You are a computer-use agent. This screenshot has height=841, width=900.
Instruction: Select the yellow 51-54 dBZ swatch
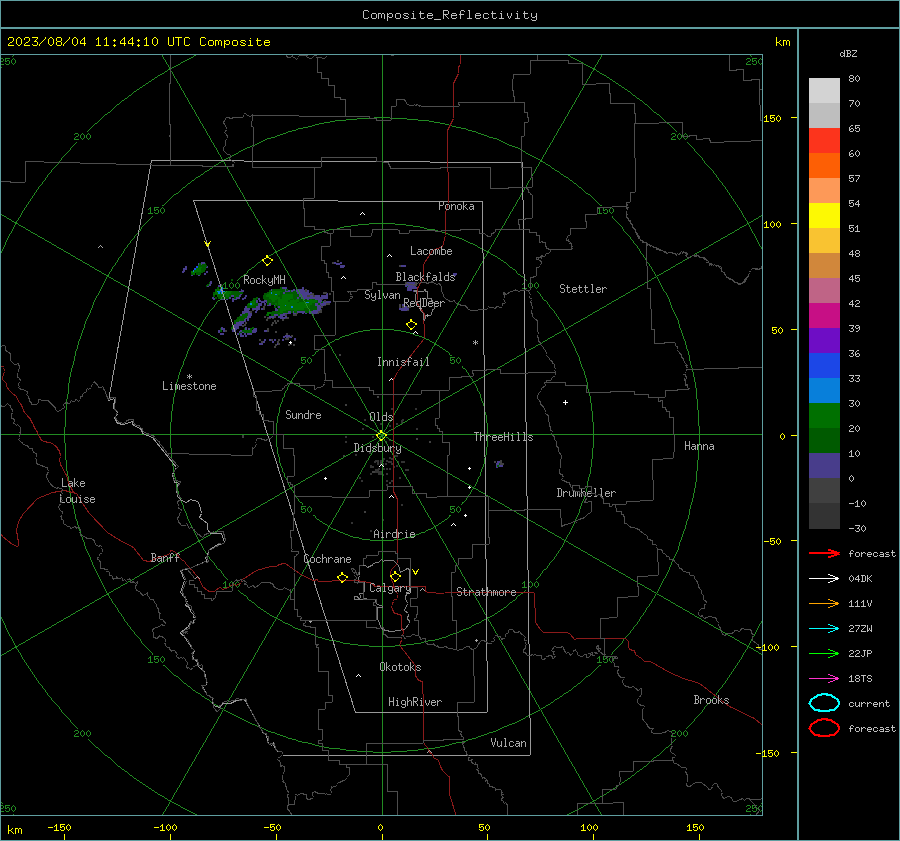coord(824,216)
